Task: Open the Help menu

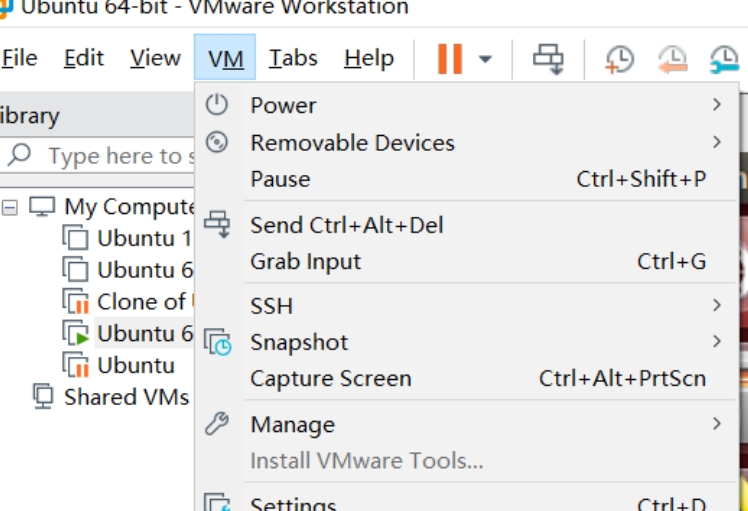Action: coord(369,58)
